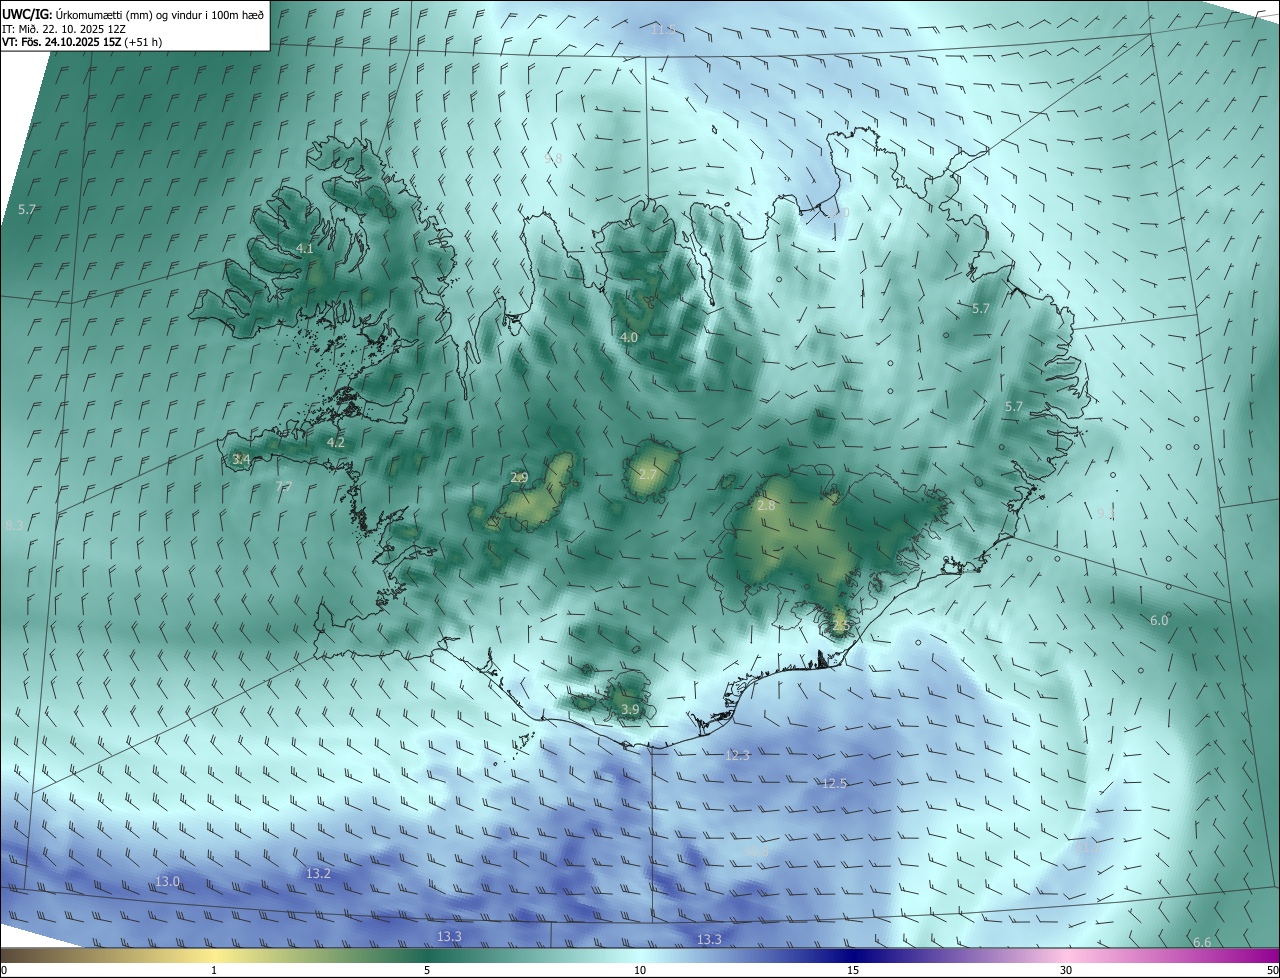Screen dimensions: 1280x978
Task: Click the colorbar tick label 1
Action: (214, 970)
